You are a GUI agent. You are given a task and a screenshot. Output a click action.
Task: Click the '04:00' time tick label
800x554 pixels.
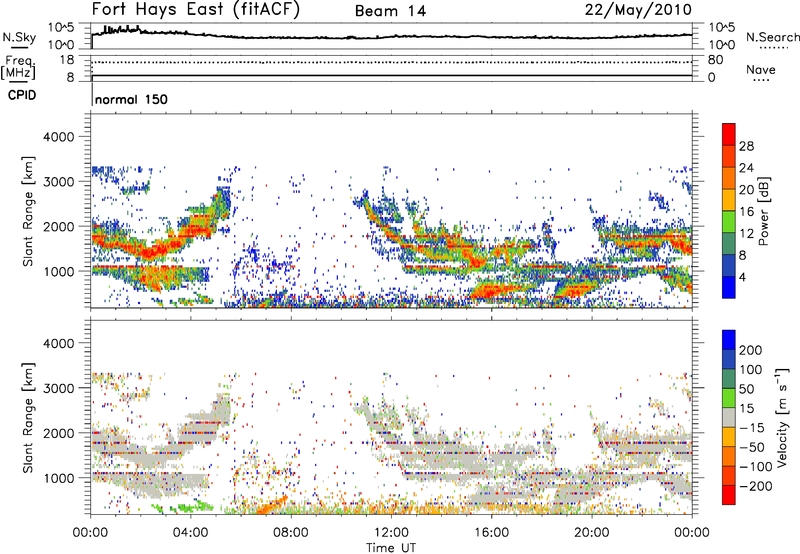[x=190, y=533]
